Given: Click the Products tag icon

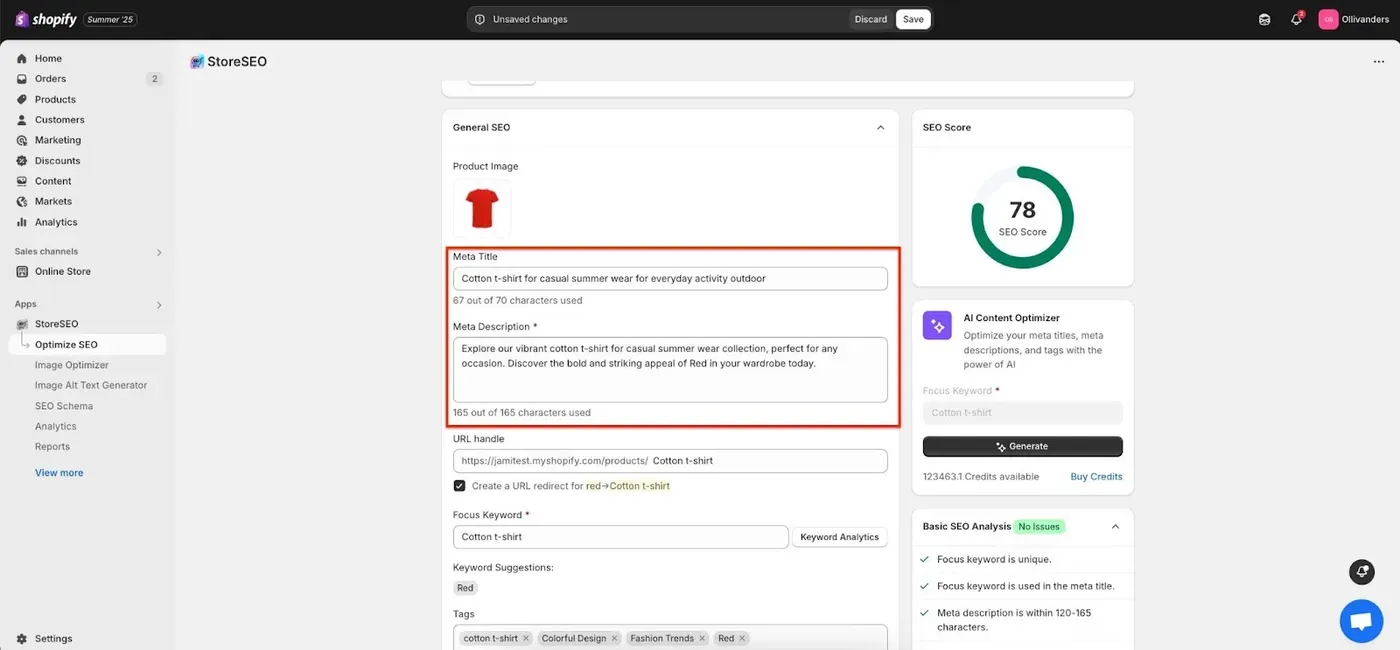Looking at the screenshot, I should [22, 100].
